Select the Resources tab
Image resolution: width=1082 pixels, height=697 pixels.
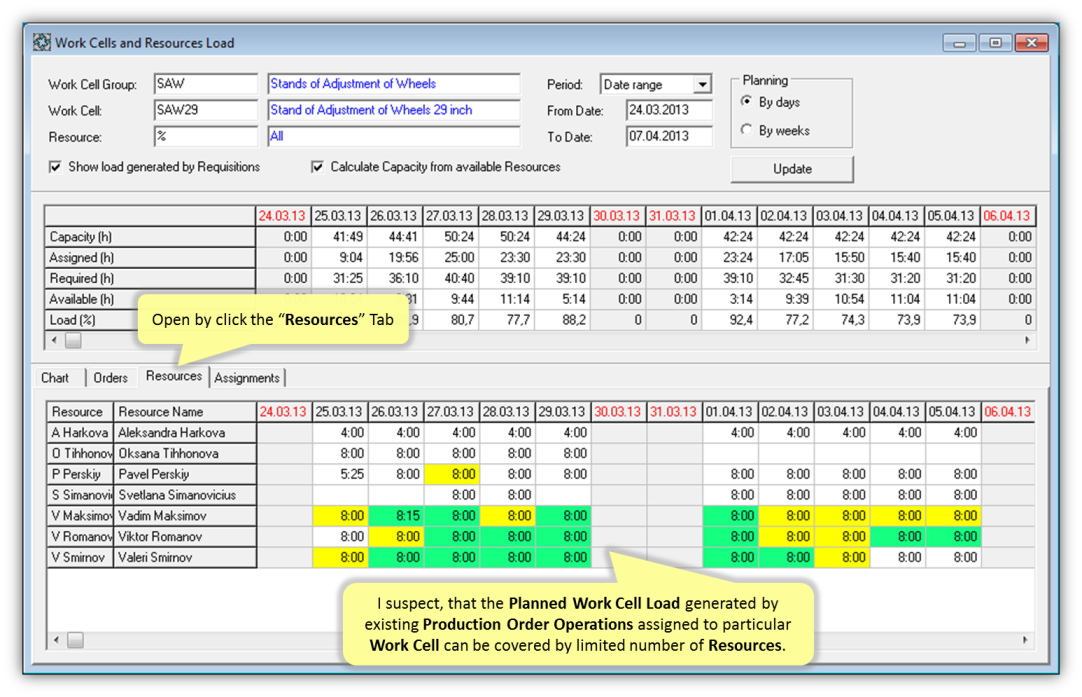click(x=174, y=376)
